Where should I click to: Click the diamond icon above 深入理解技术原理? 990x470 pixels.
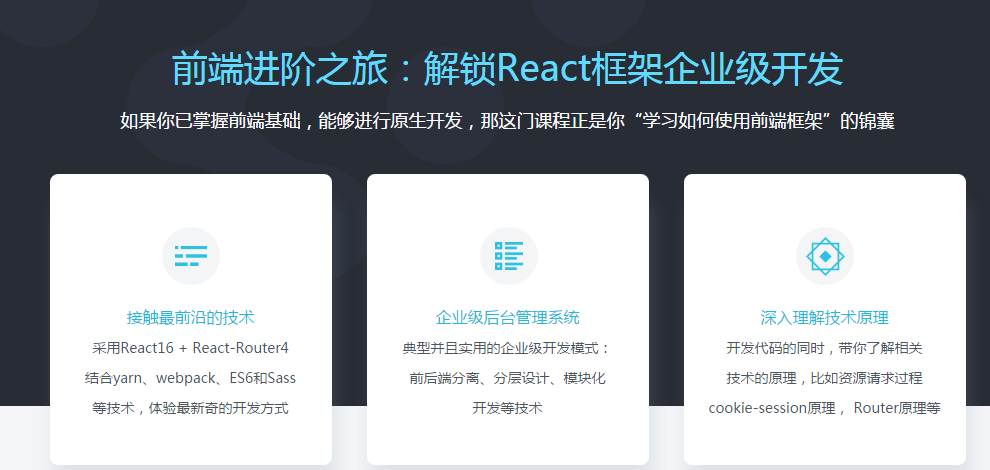coord(825,256)
